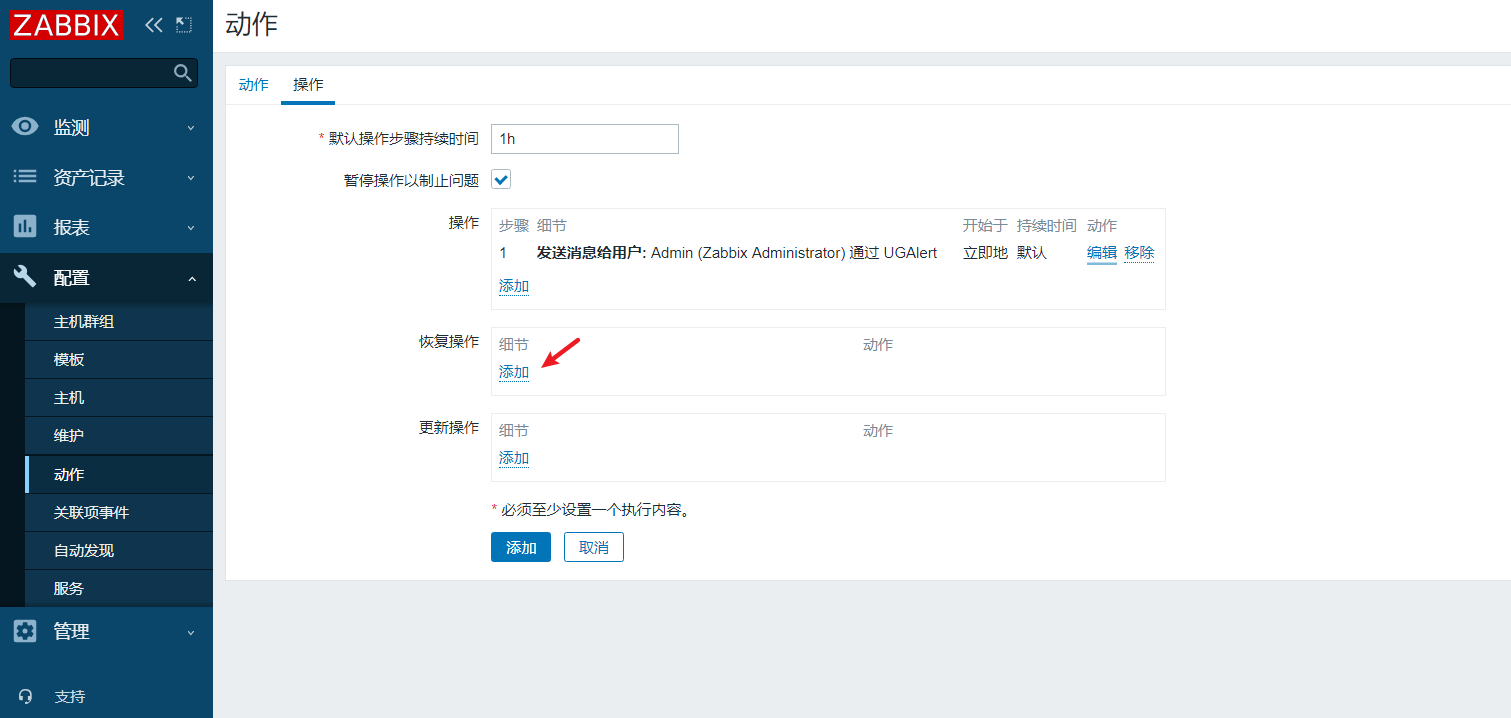This screenshot has width=1511, height=718.
Task: Click 添加 link under 操作
Action: point(514,286)
